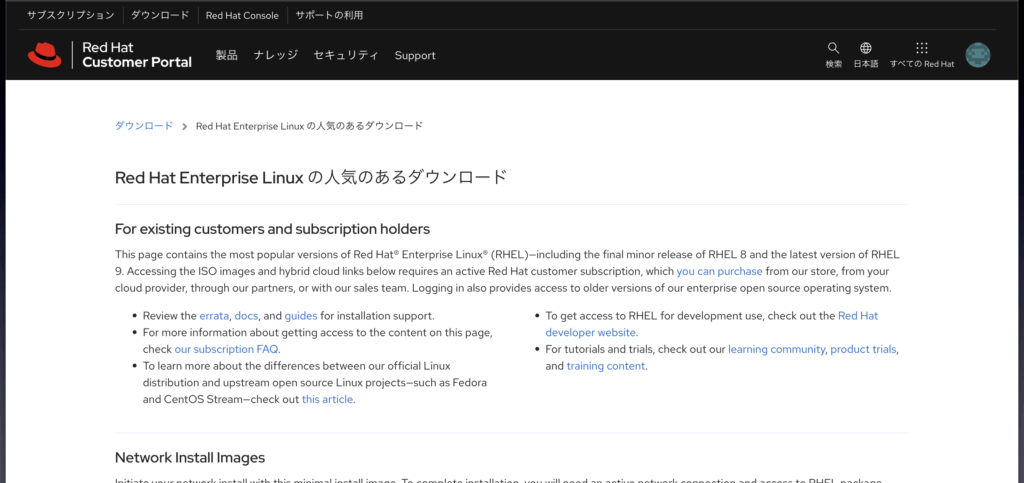Image resolution: width=1024 pixels, height=483 pixels.
Task: Select サブスクリプション in top bar
Action: coord(70,15)
